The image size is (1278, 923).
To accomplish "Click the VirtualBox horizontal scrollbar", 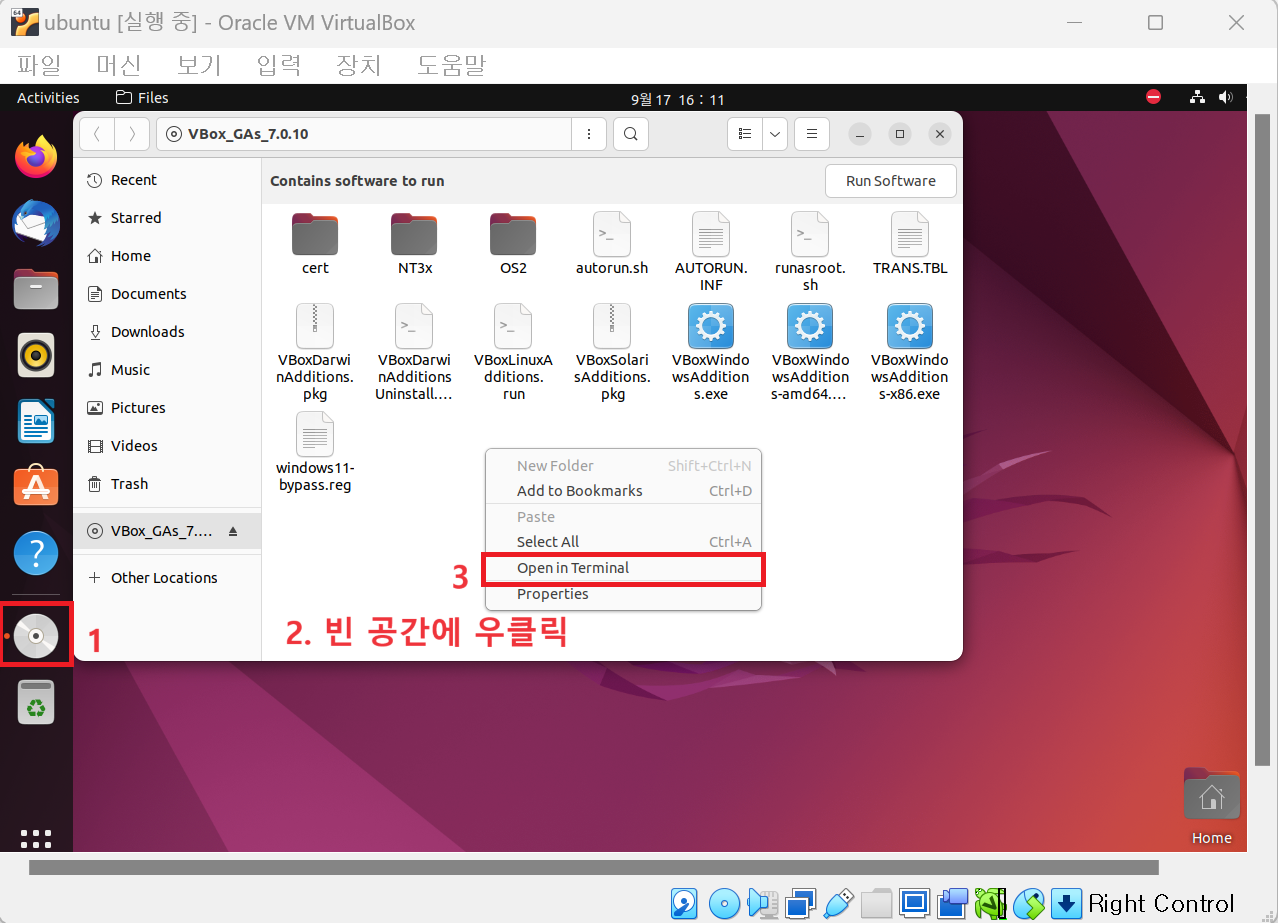I will click(x=593, y=867).
